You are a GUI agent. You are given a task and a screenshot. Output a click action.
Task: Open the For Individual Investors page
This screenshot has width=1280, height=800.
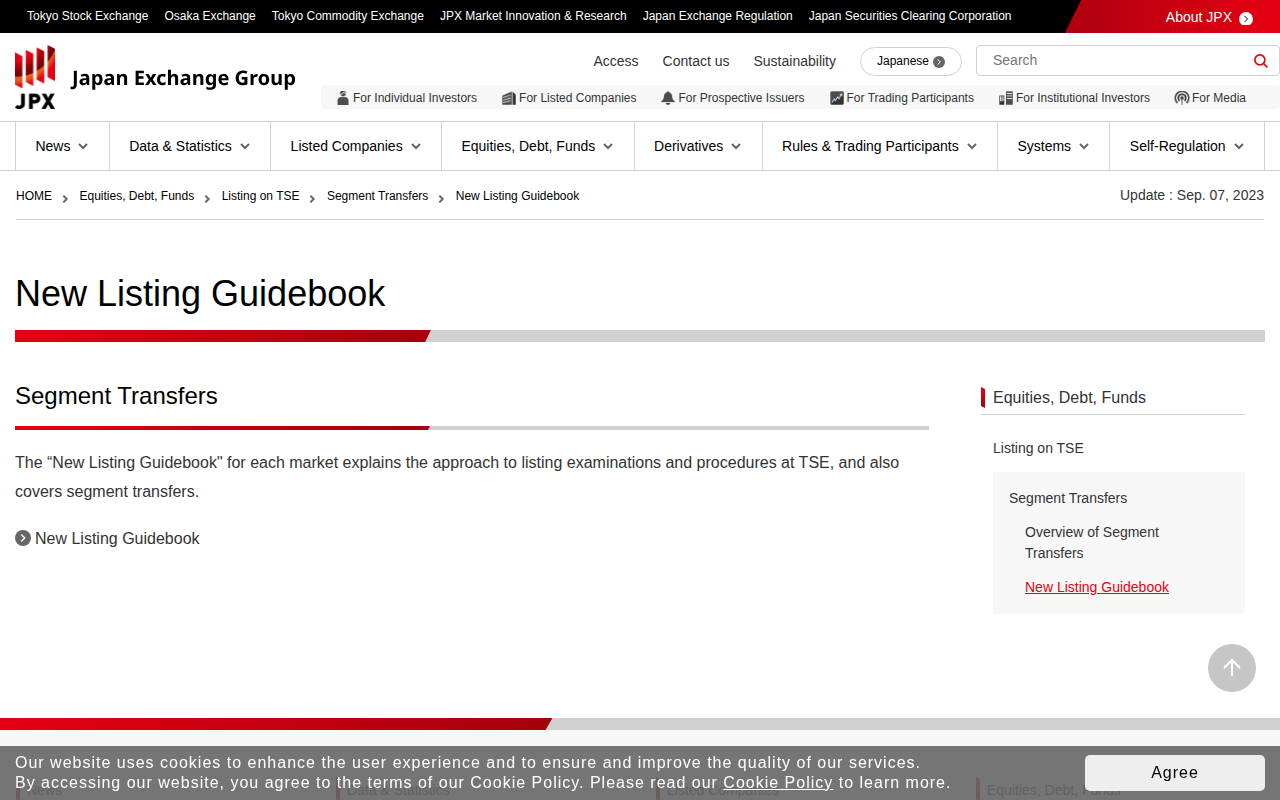tap(407, 98)
